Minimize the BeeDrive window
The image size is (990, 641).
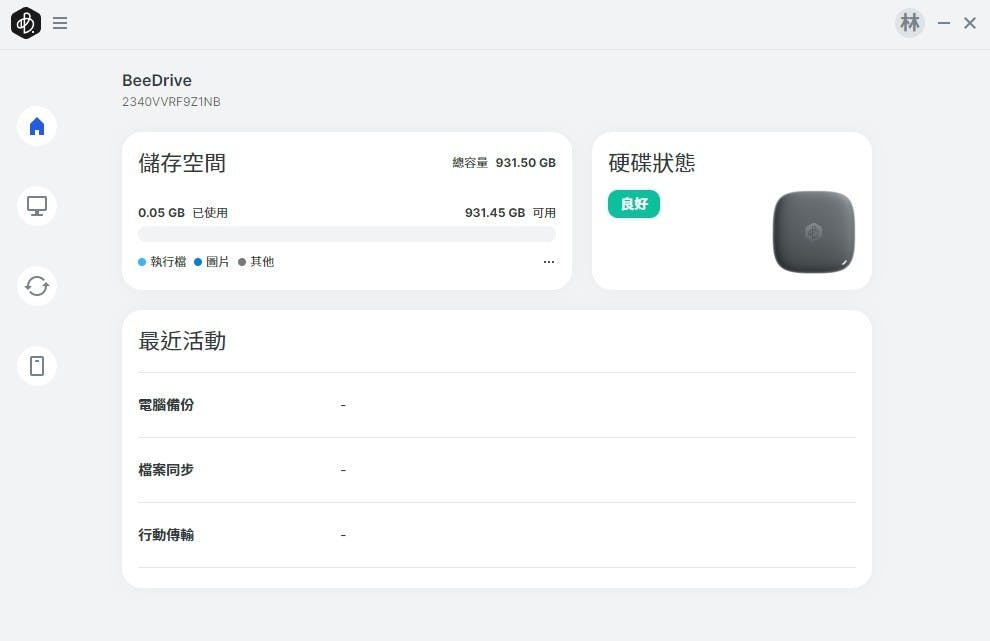[x=944, y=23]
